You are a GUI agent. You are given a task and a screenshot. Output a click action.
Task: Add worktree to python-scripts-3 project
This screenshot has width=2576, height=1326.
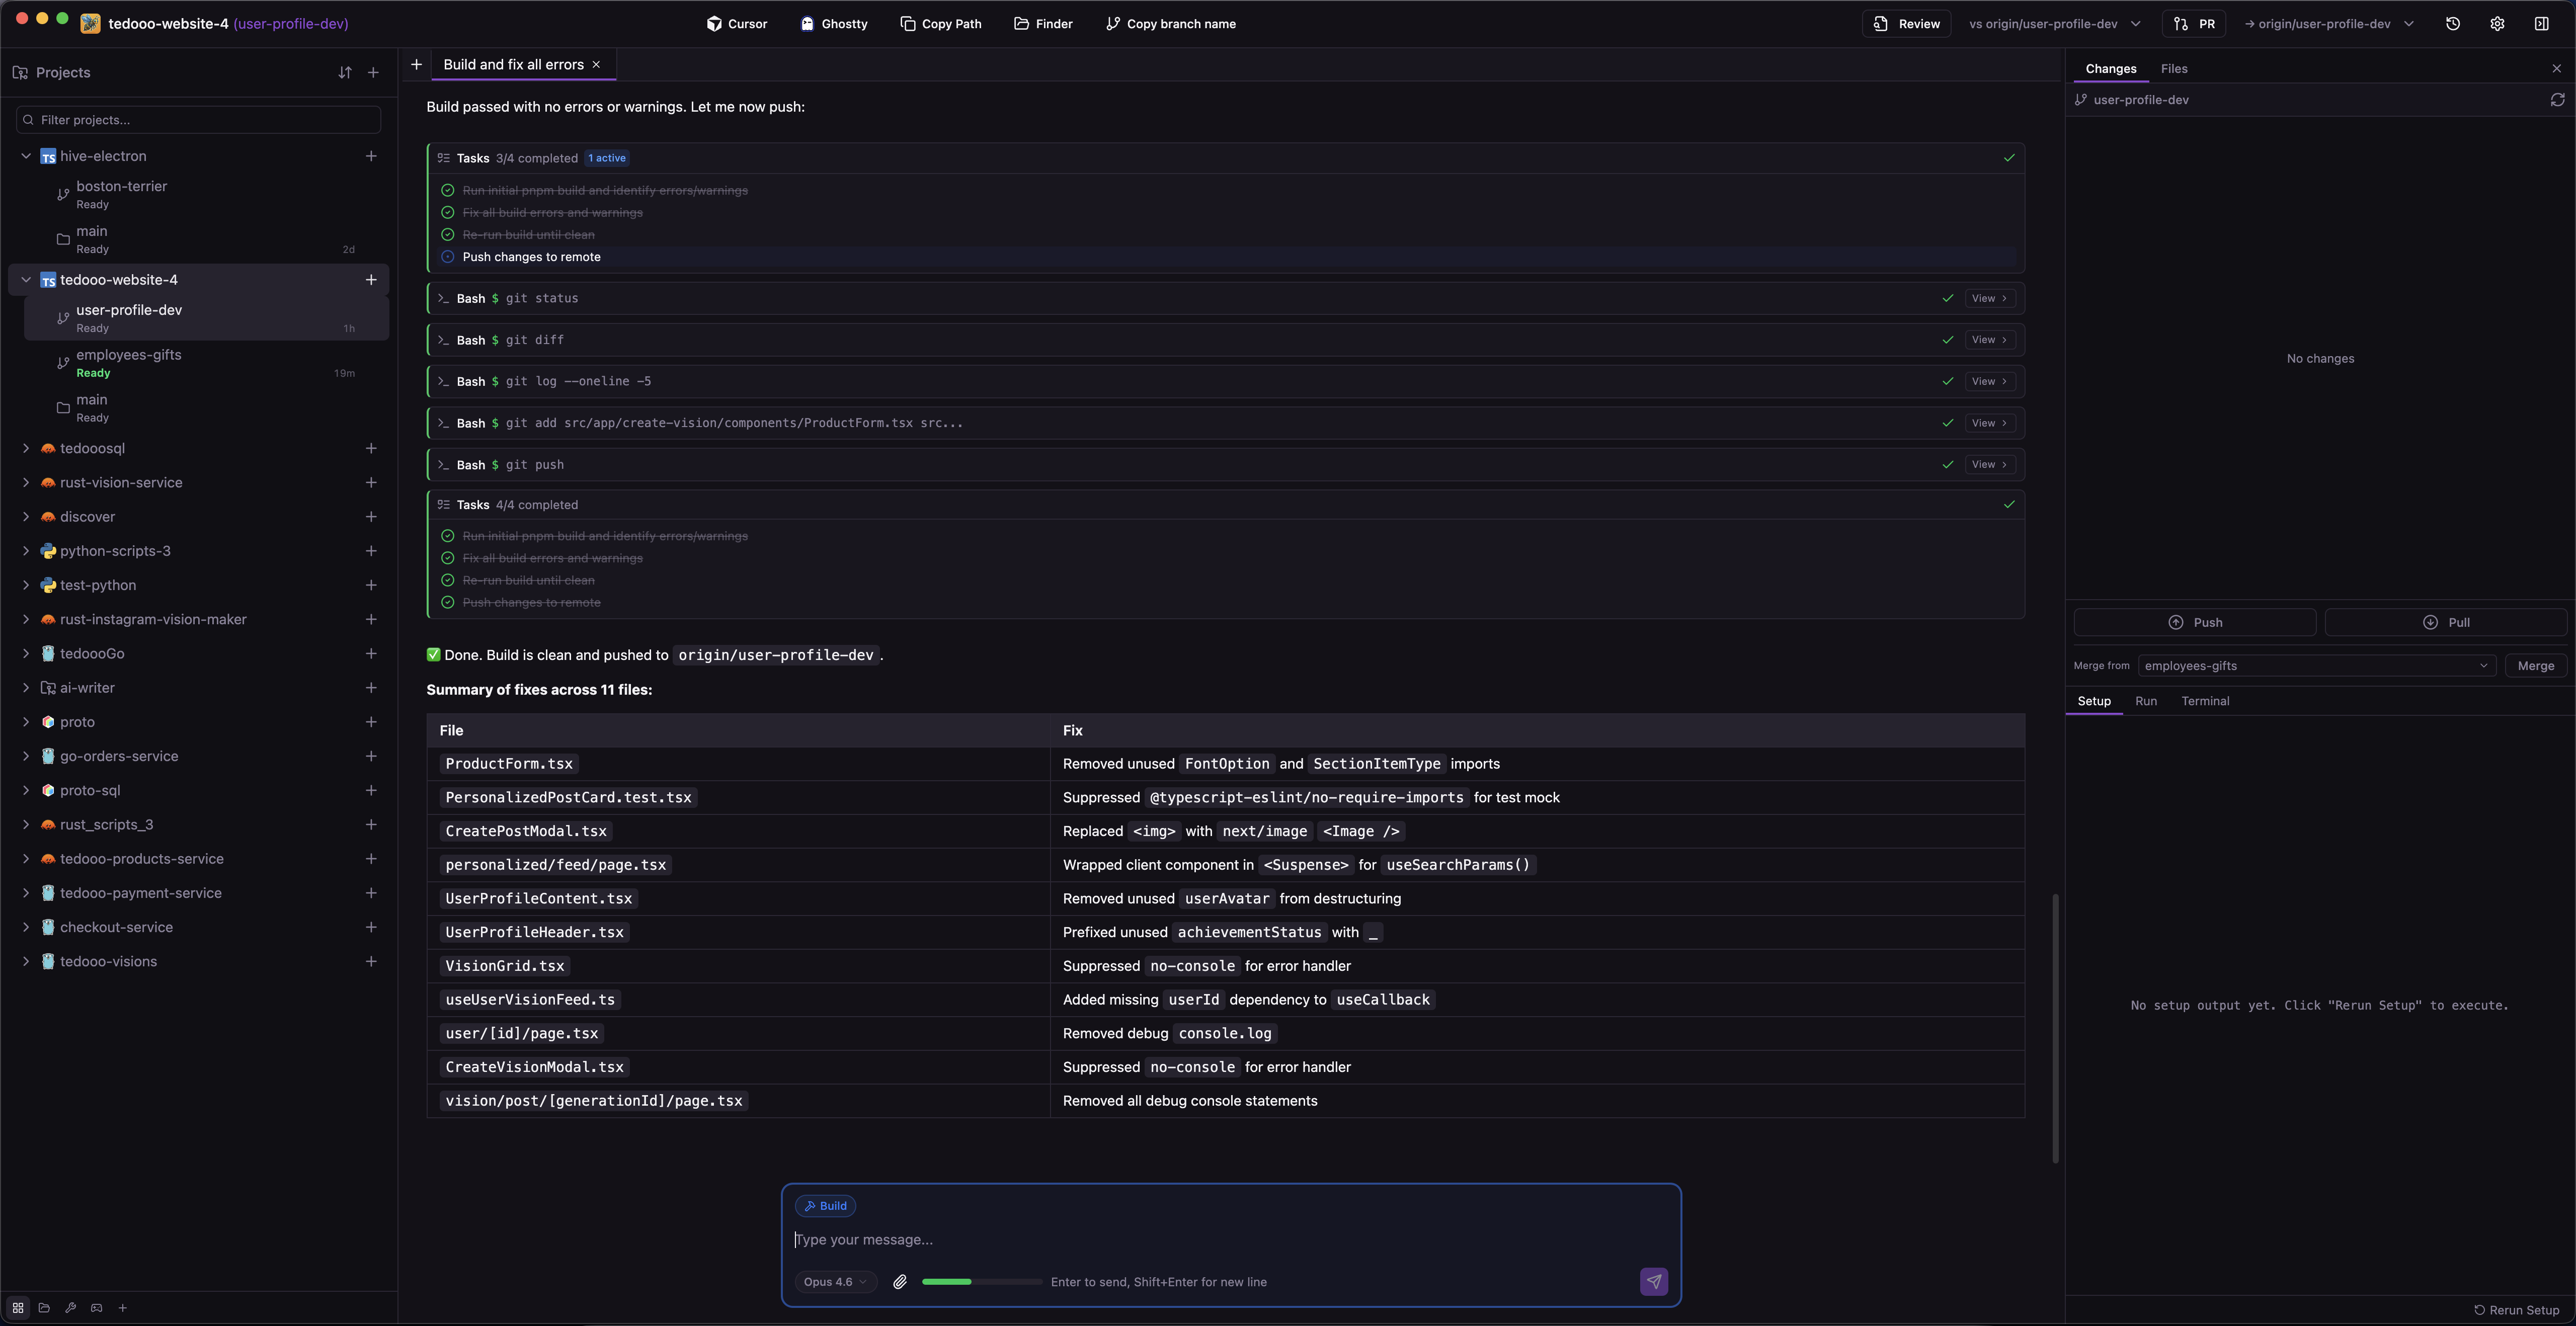click(371, 551)
